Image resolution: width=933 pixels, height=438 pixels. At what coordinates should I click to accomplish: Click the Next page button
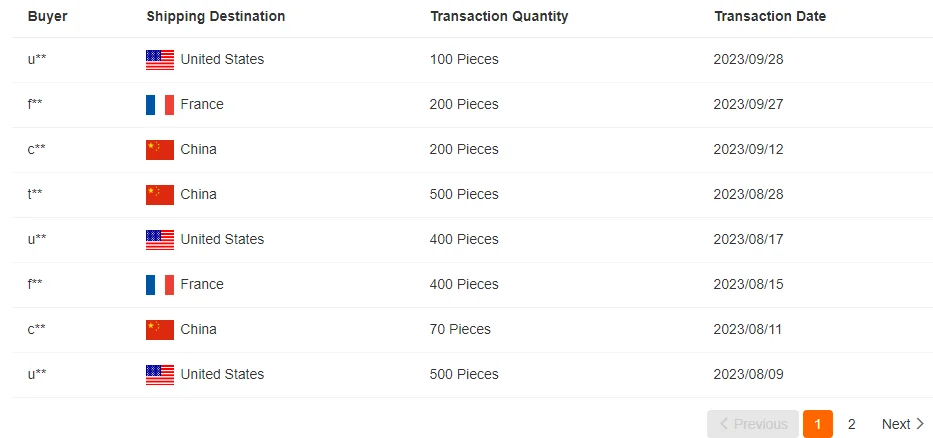(902, 424)
